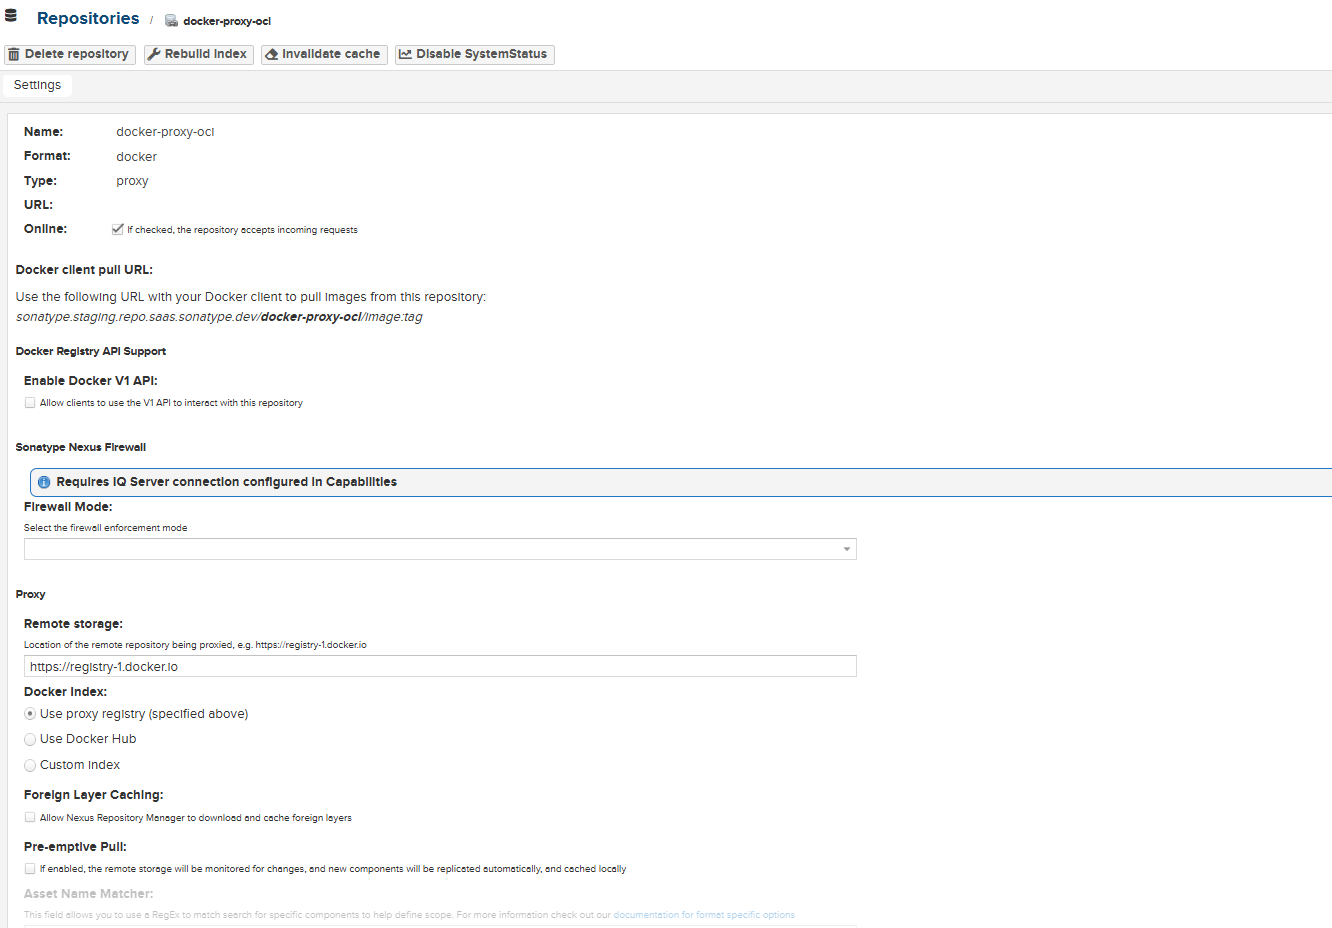1332x928 pixels.
Task: Click the Disable SystemStatus button
Action: 474,54
